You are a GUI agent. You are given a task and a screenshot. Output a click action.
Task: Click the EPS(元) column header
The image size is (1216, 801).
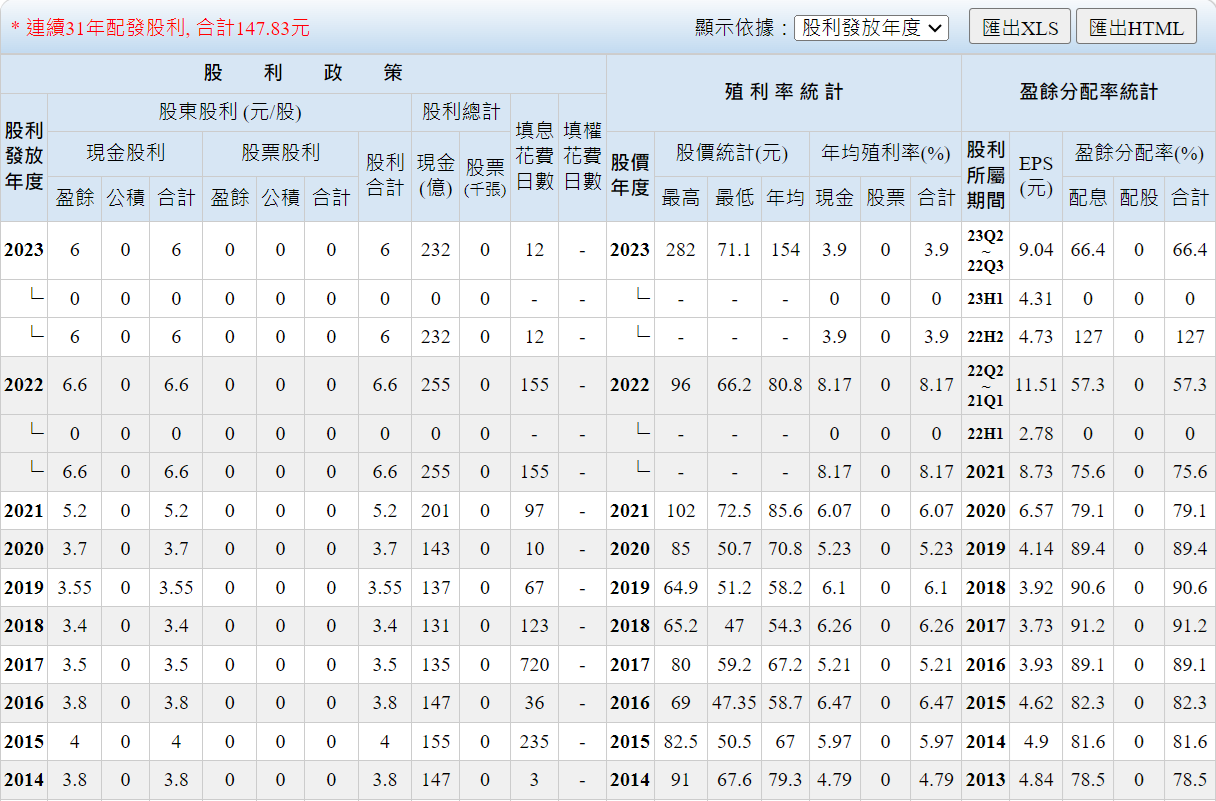[1036, 175]
